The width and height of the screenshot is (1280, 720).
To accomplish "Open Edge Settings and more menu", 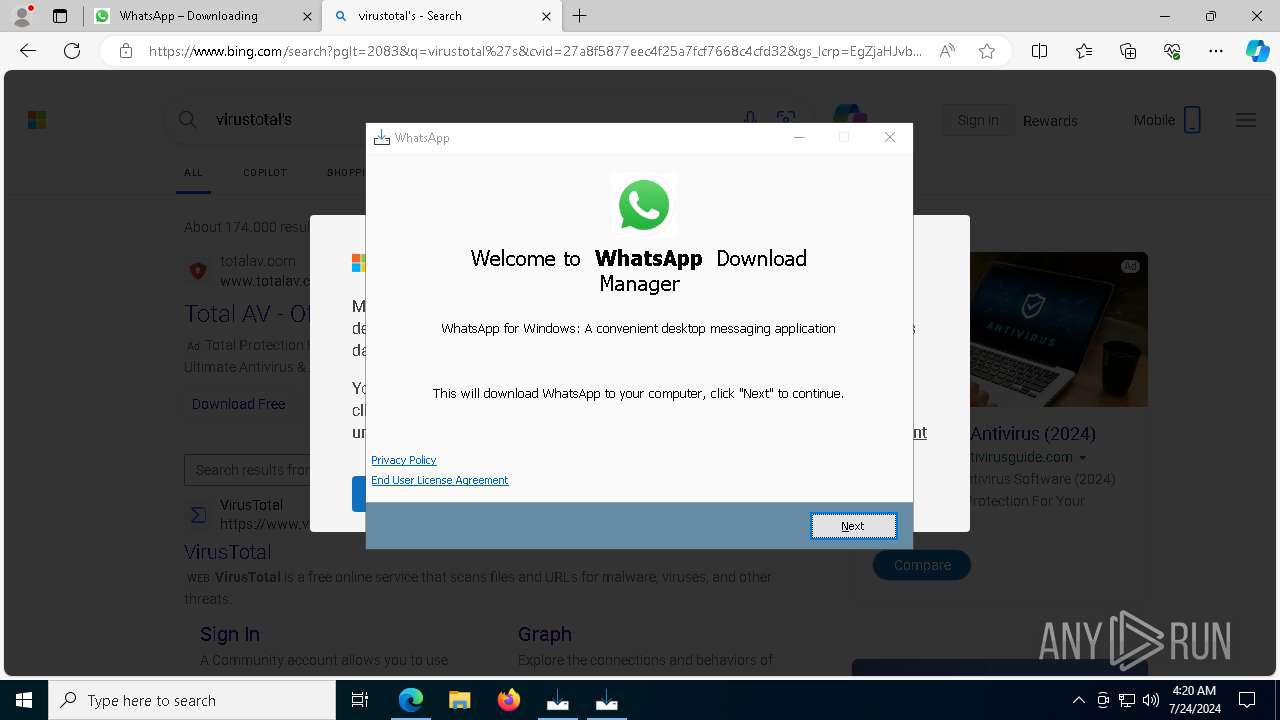I will [x=1216, y=51].
